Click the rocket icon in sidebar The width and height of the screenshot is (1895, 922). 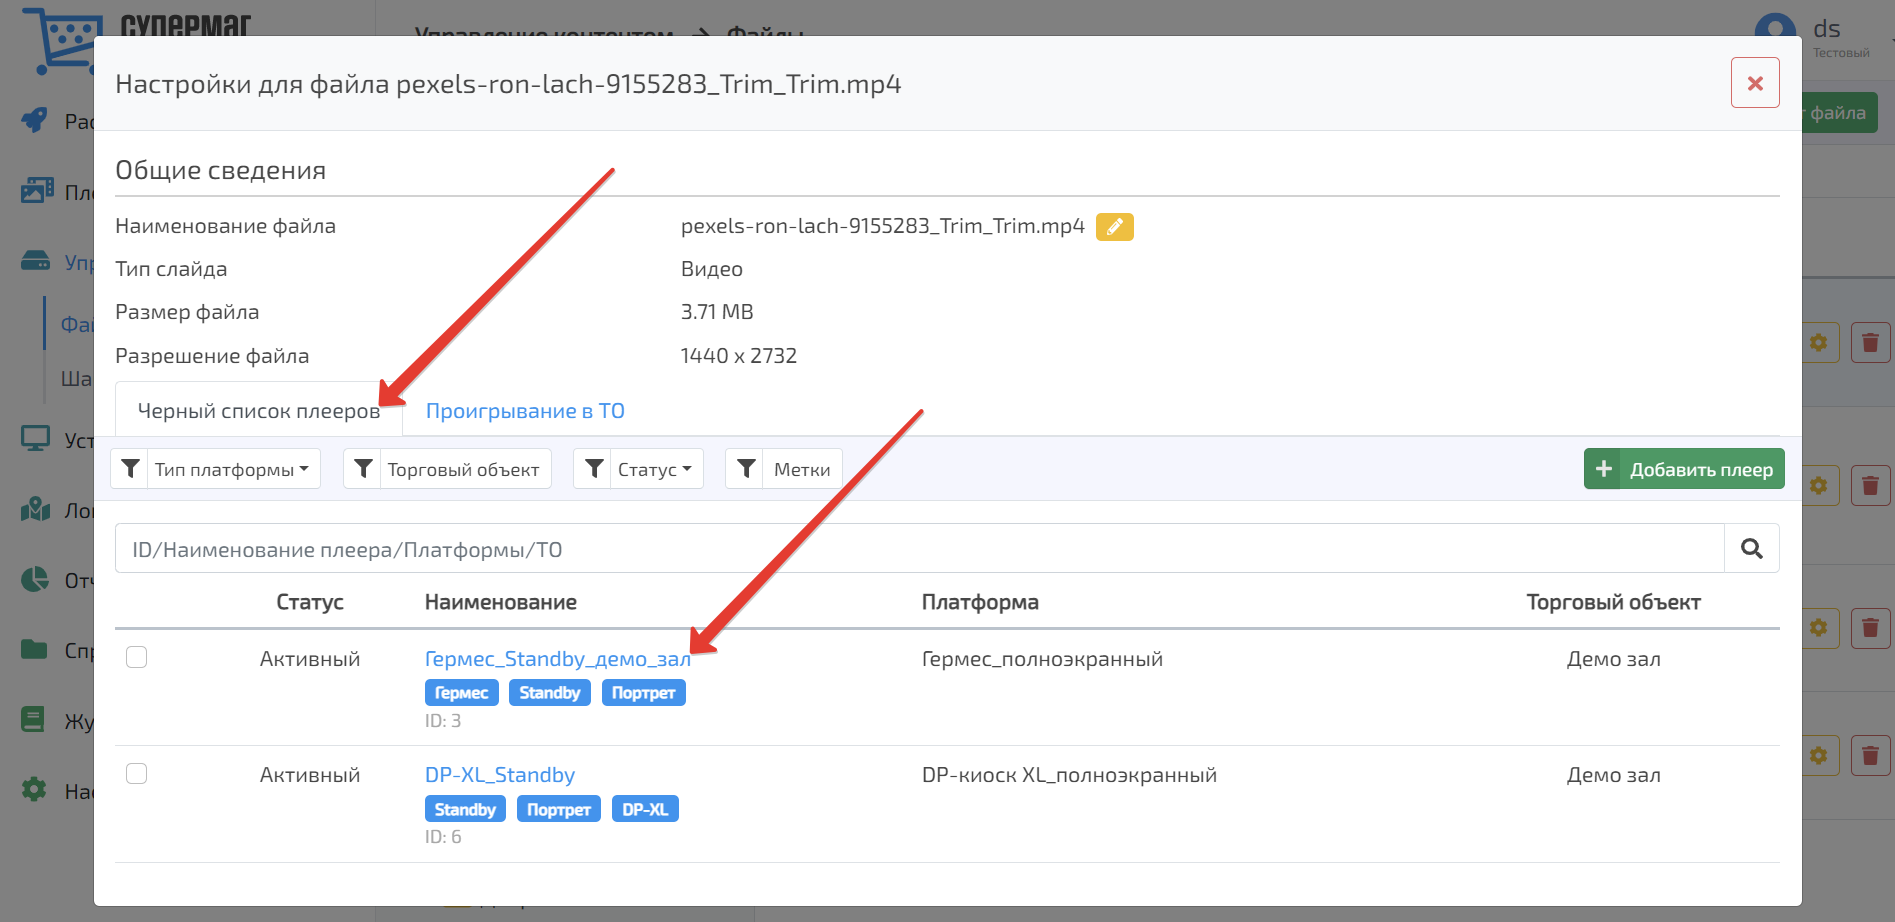35,120
